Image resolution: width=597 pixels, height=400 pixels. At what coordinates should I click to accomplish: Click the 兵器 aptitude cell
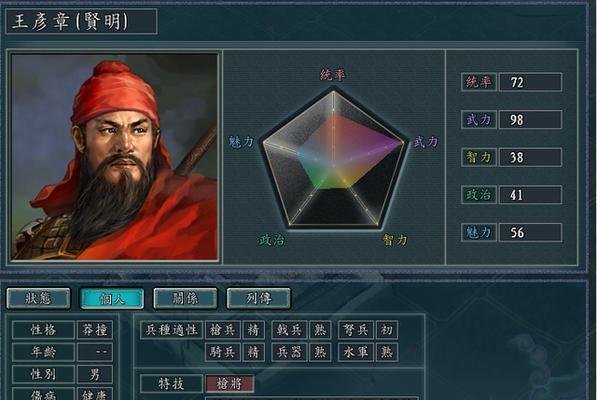(289, 352)
